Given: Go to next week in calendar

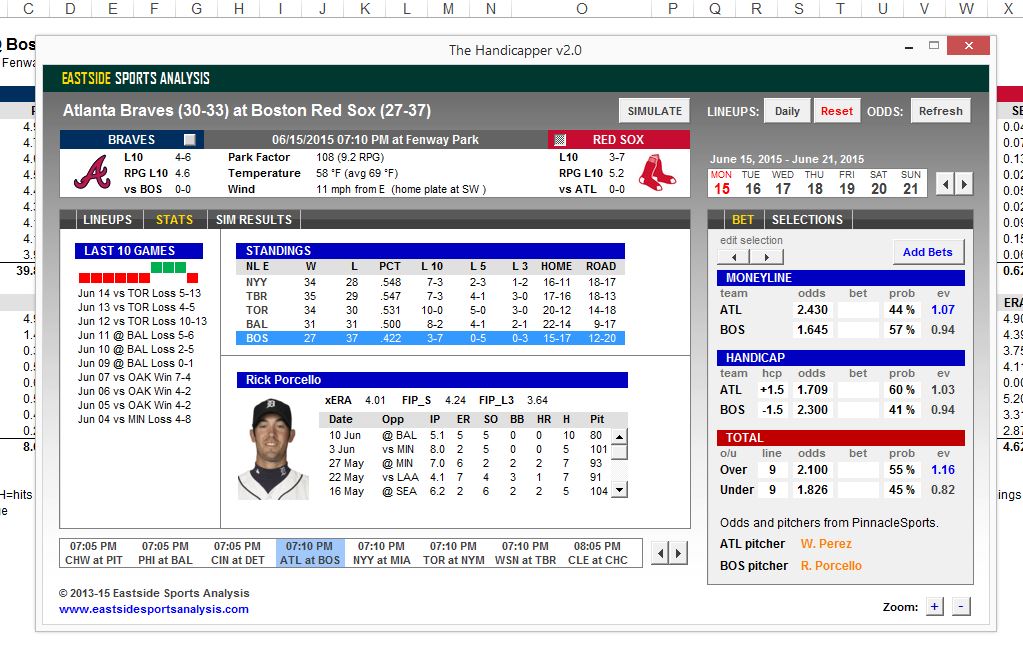Looking at the screenshot, I should (965, 183).
